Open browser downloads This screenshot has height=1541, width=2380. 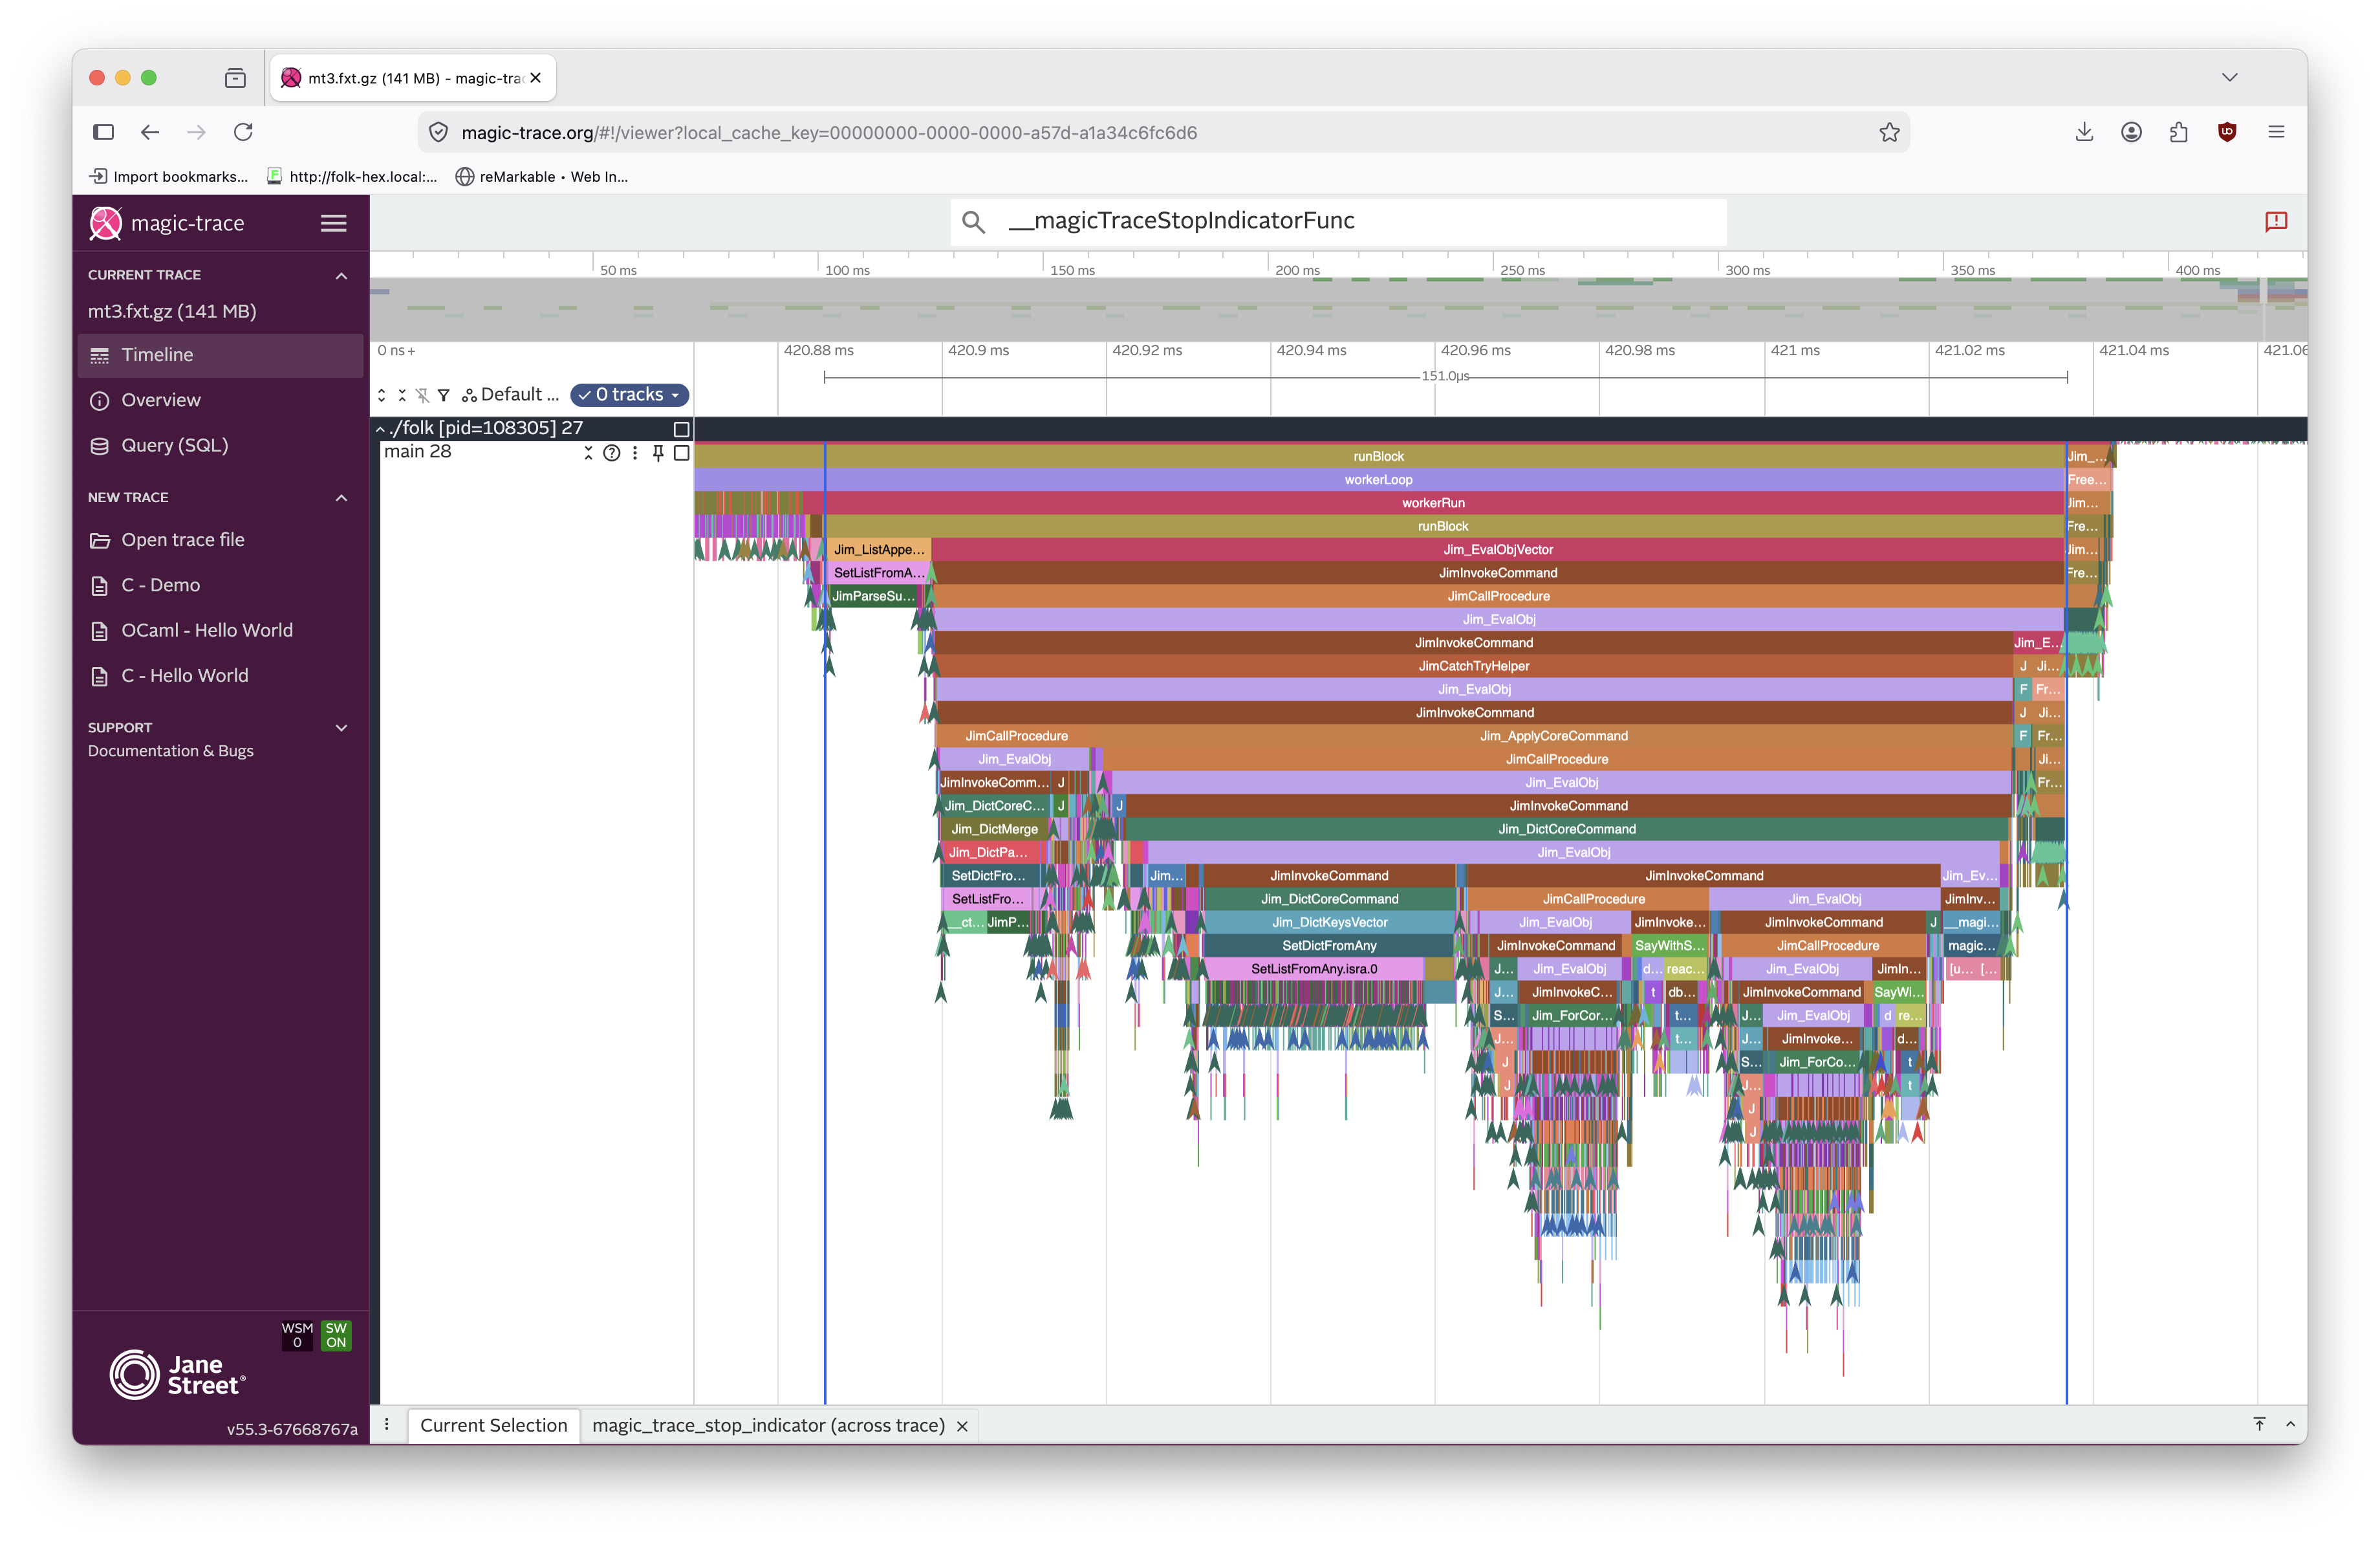tap(2084, 132)
